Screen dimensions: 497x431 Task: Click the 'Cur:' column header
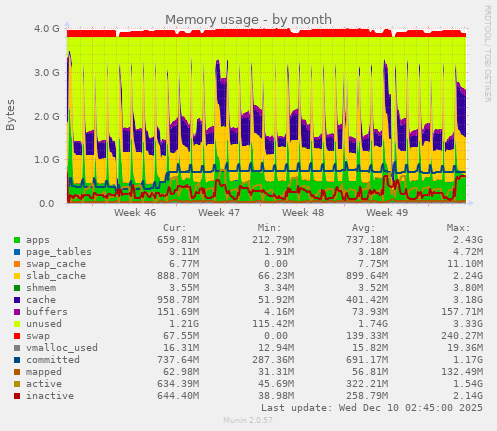point(175,228)
